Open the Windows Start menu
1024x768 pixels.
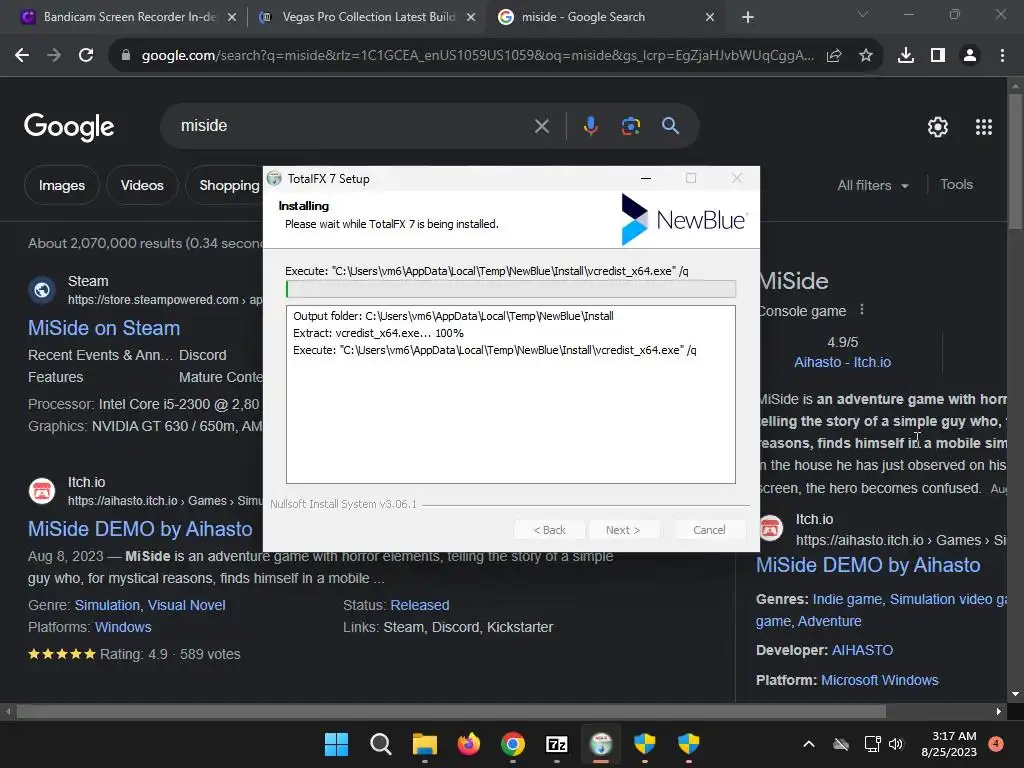[336, 744]
